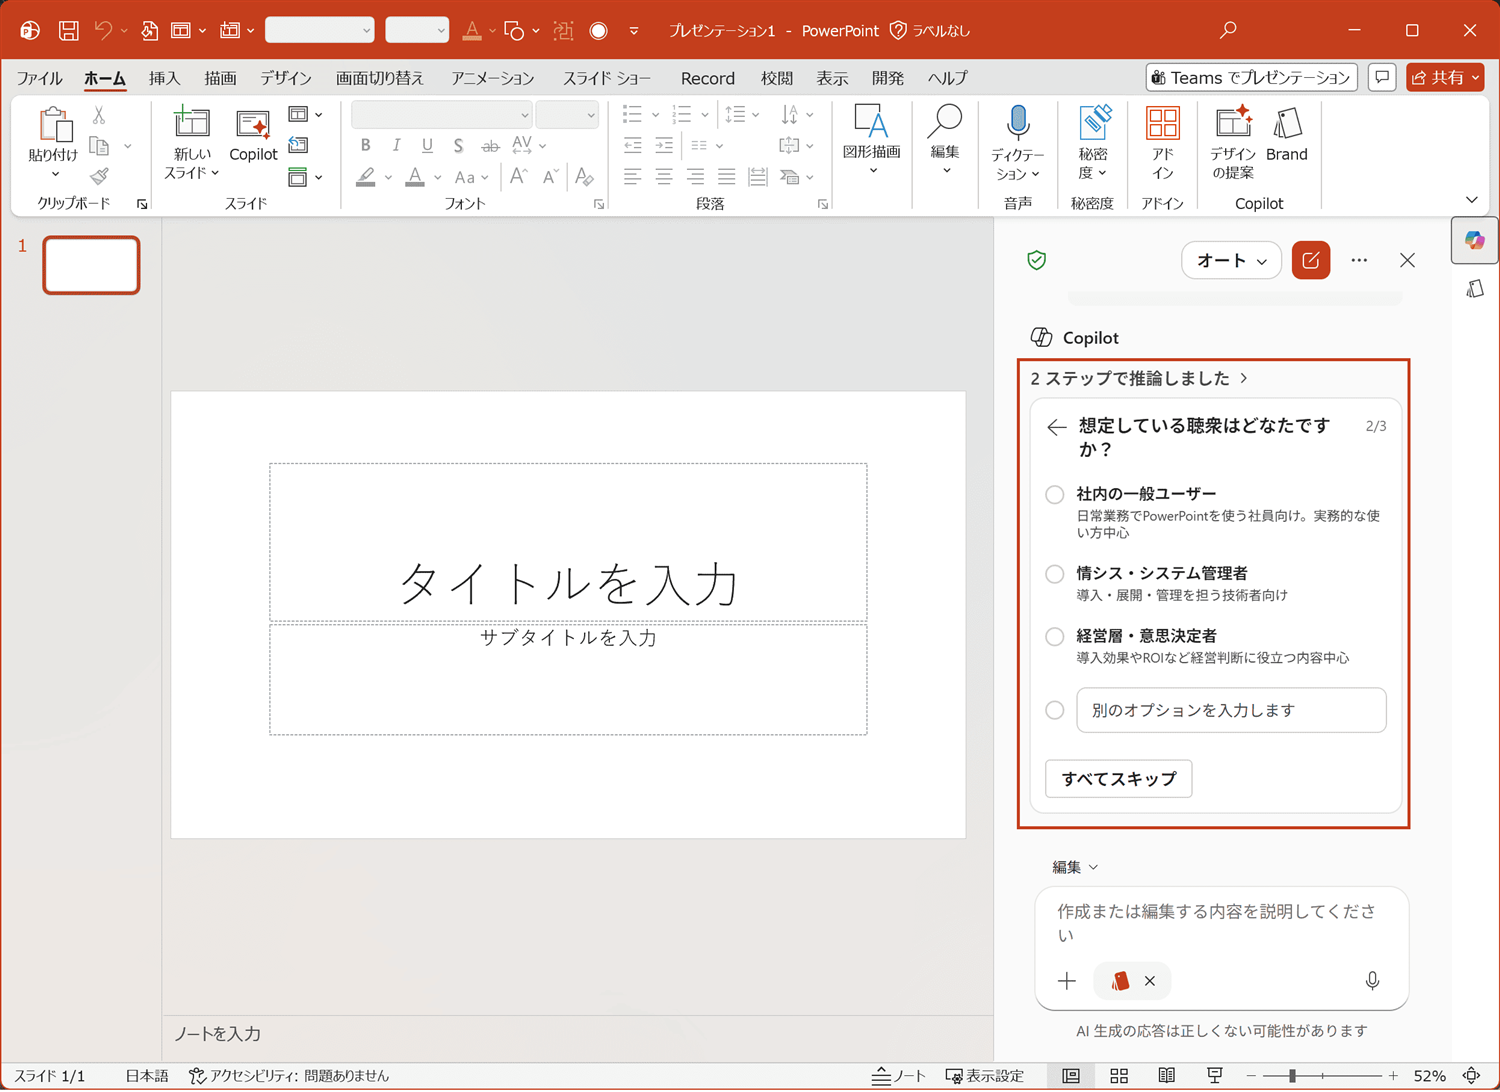Open the オート mode dropdown
The image size is (1500, 1092).
pyautogui.click(x=1231, y=261)
